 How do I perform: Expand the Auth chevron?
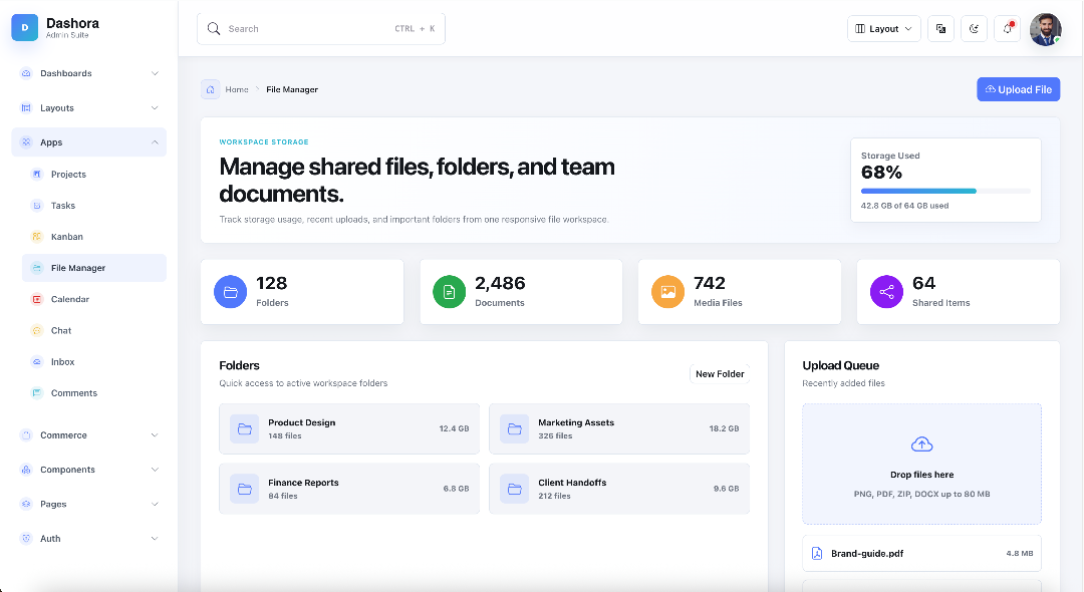point(155,539)
